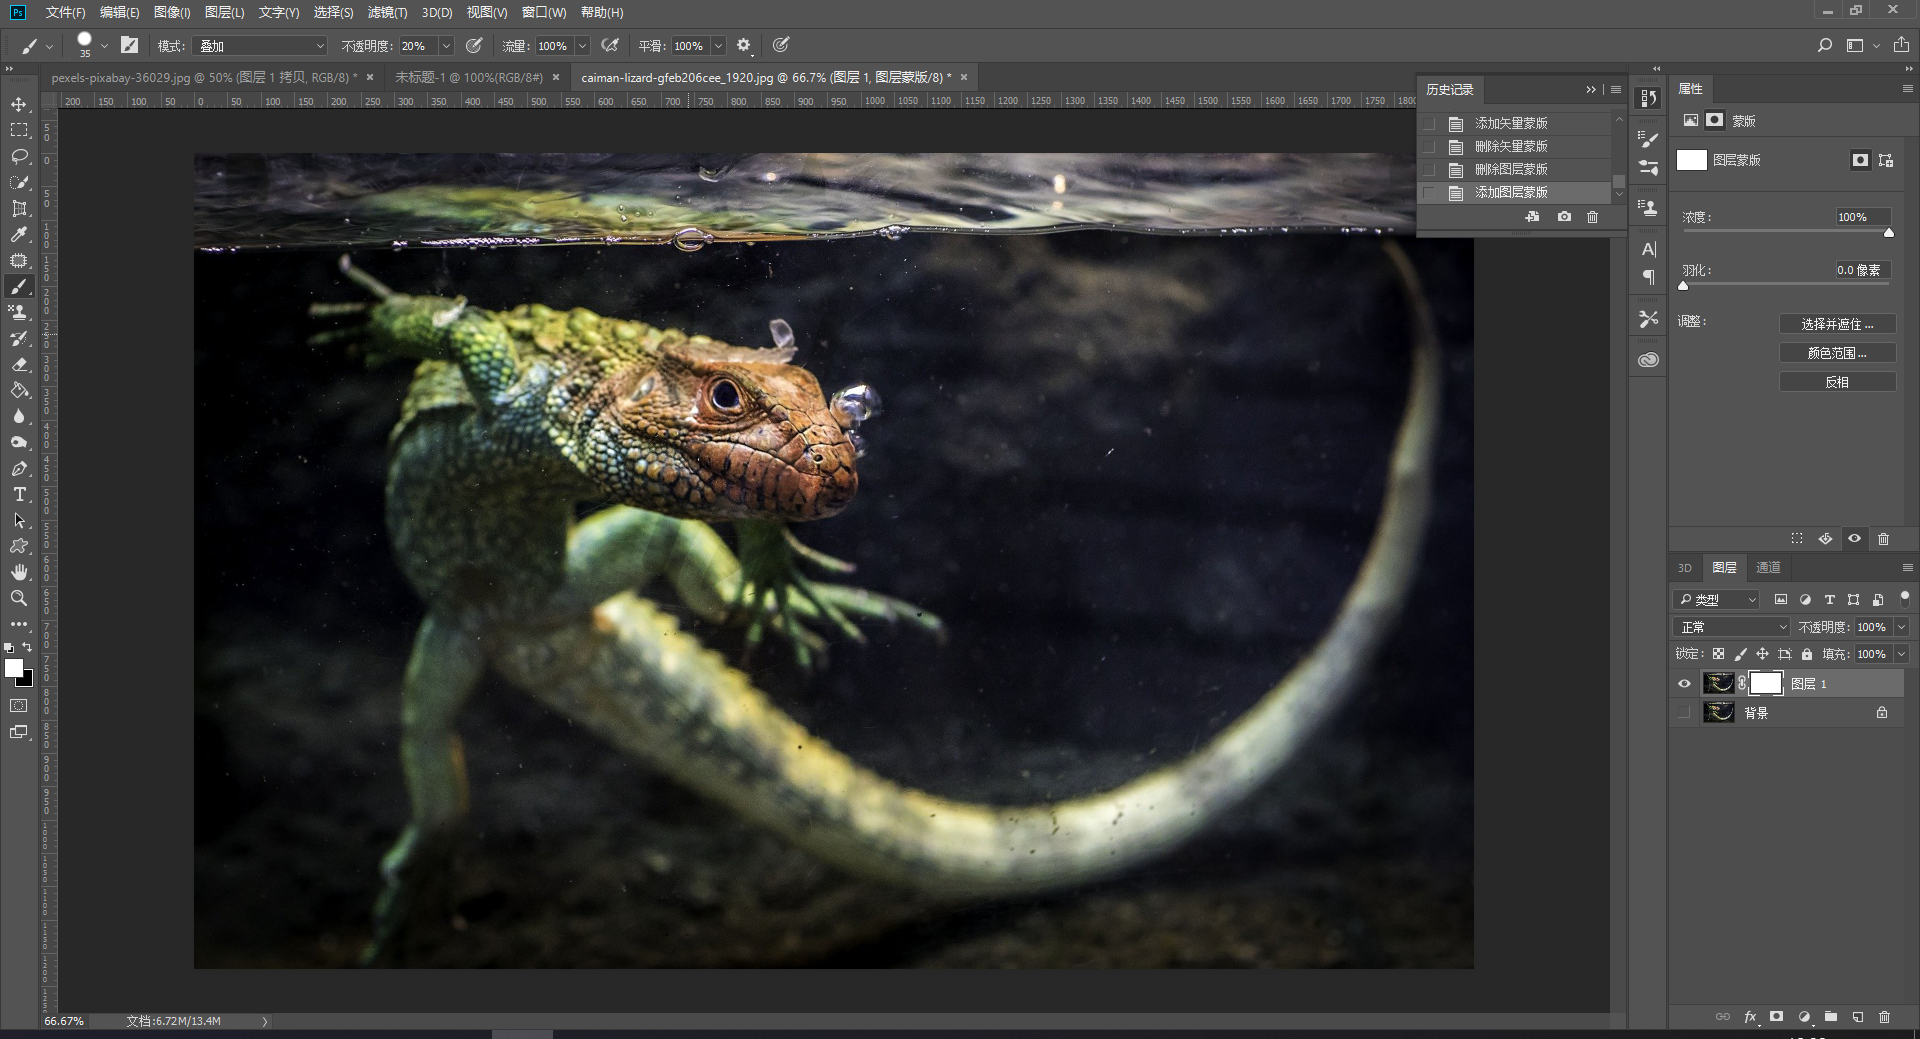
Task: Select the Paint Bucket tool
Action: pyautogui.click(x=19, y=391)
